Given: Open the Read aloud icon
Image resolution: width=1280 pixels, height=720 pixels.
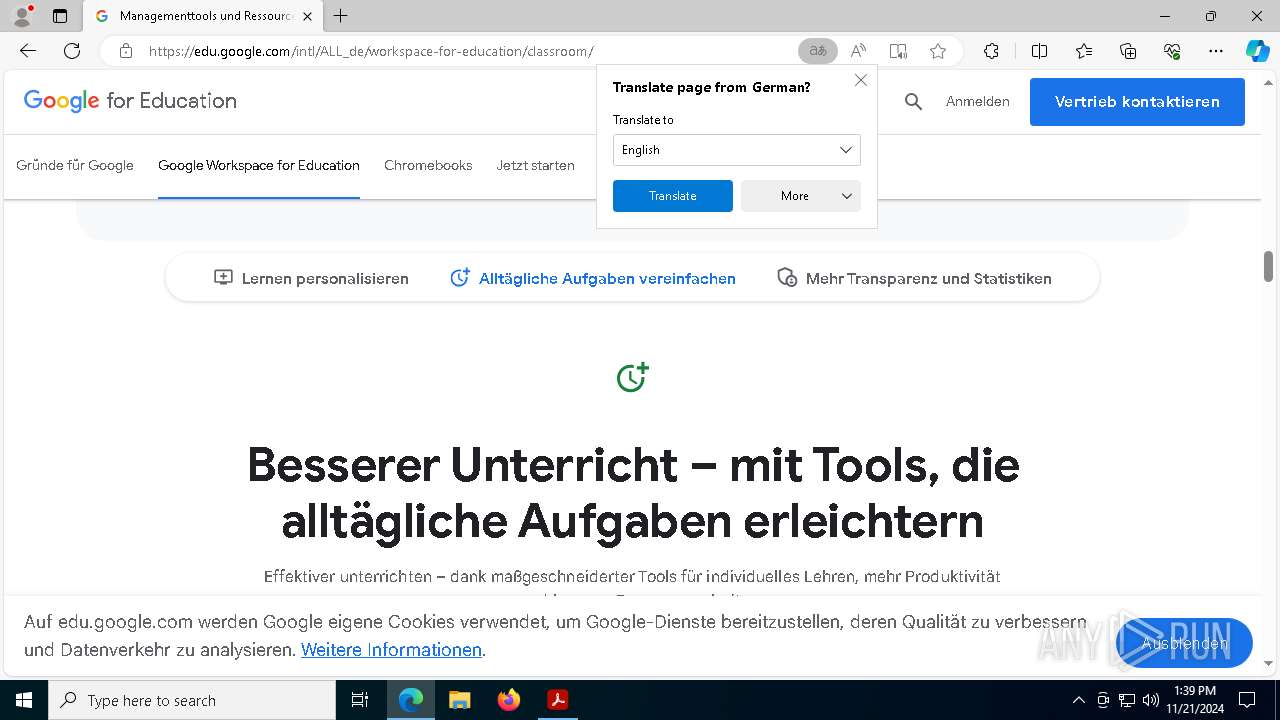Looking at the screenshot, I should [858, 51].
